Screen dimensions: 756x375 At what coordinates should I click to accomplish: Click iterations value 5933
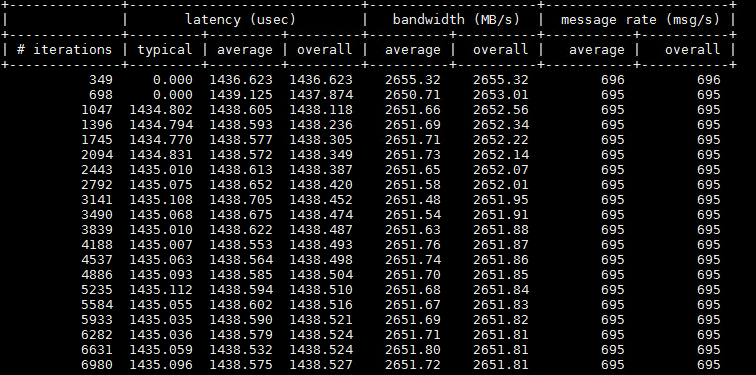coord(96,320)
